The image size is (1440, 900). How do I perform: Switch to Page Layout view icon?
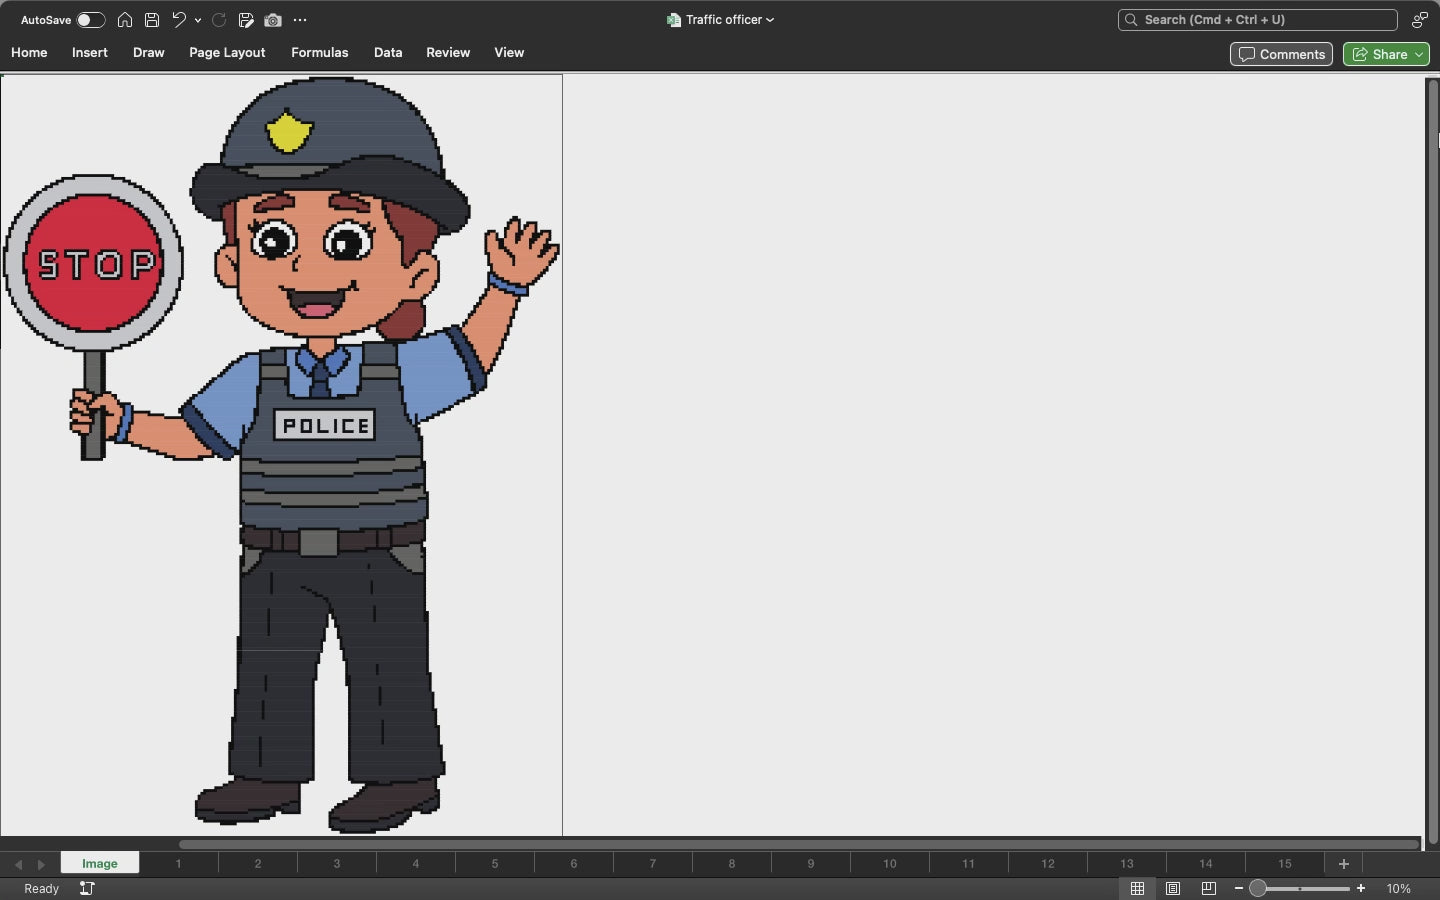point(1173,888)
